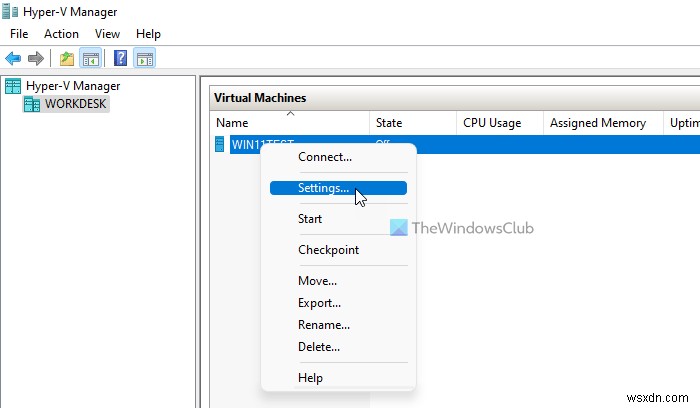This screenshot has width=700, height=408.
Task: Open the Help menu in menu bar
Action: [148, 34]
